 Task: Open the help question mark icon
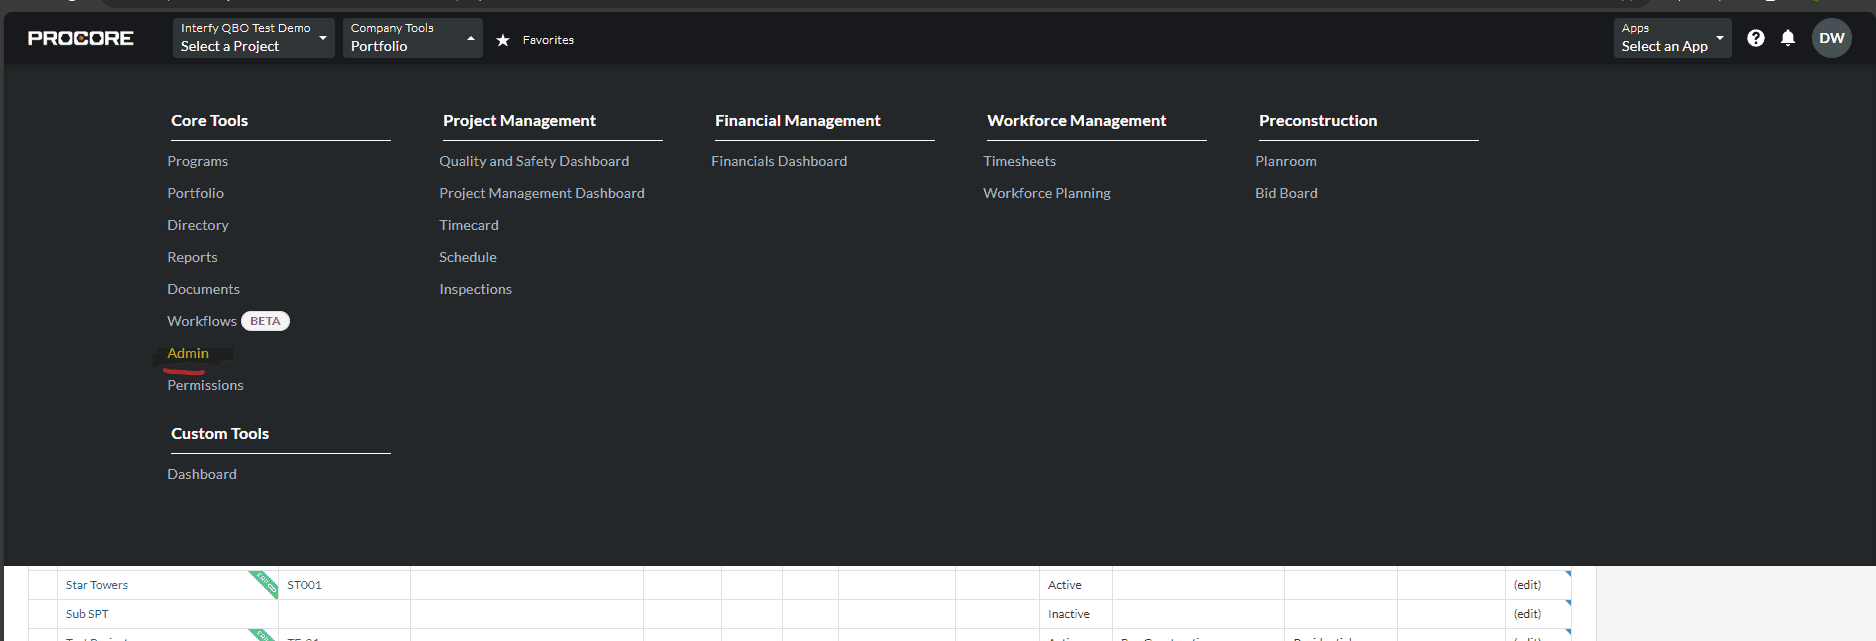(1755, 38)
